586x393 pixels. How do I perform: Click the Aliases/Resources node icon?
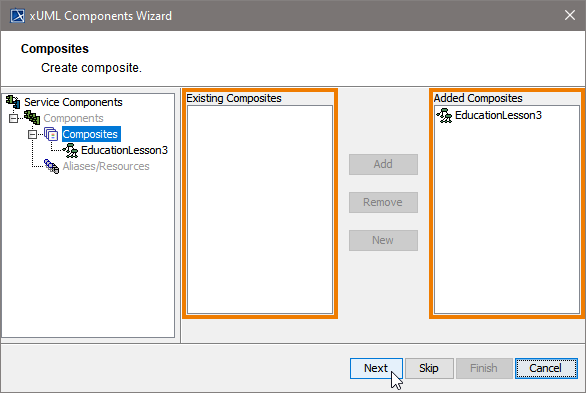point(51,166)
